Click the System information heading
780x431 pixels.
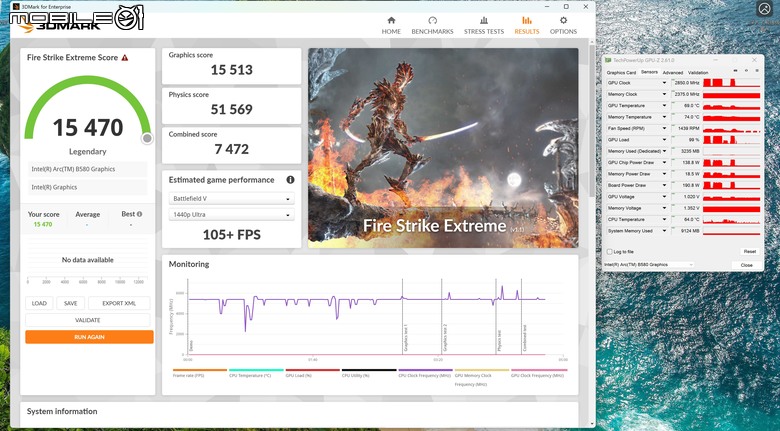[x=62, y=411]
